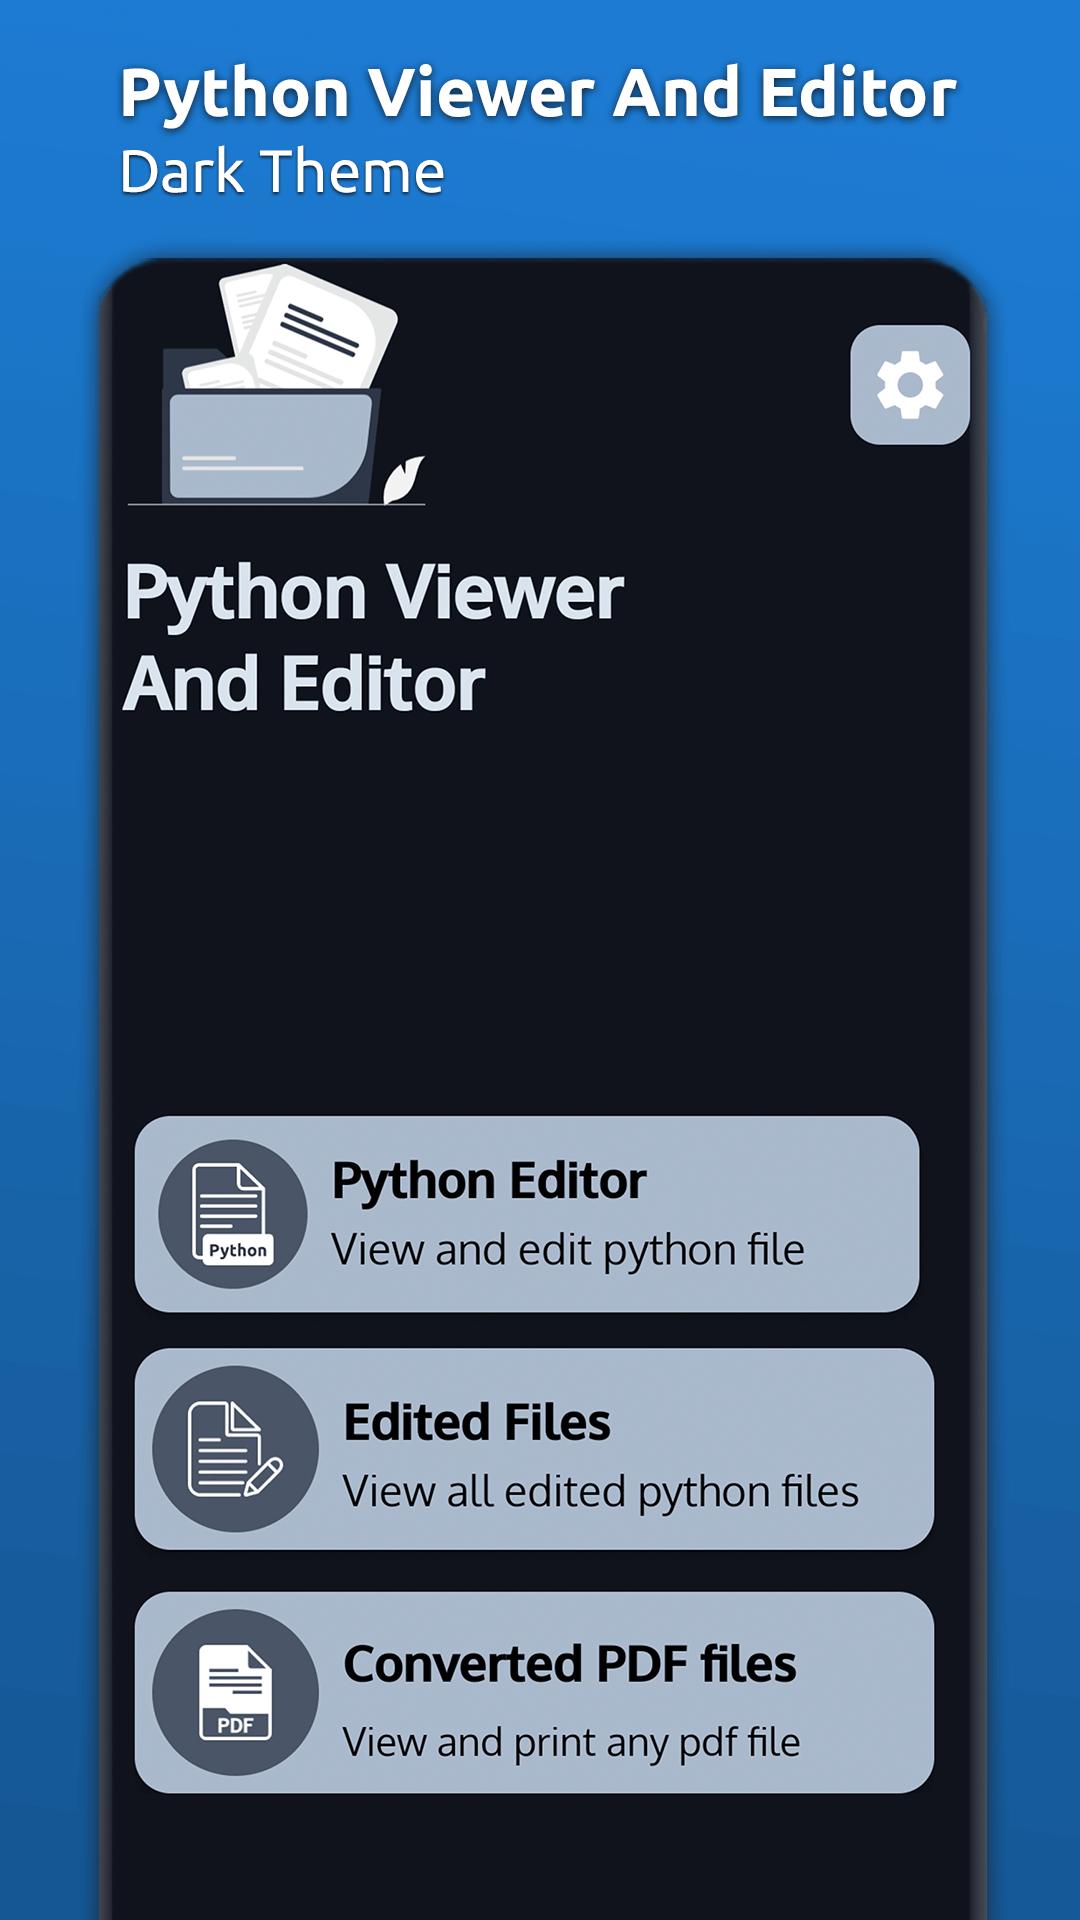
Task: Tap the 'Edited Files' heading text
Action: click(x=476, y=1423)
